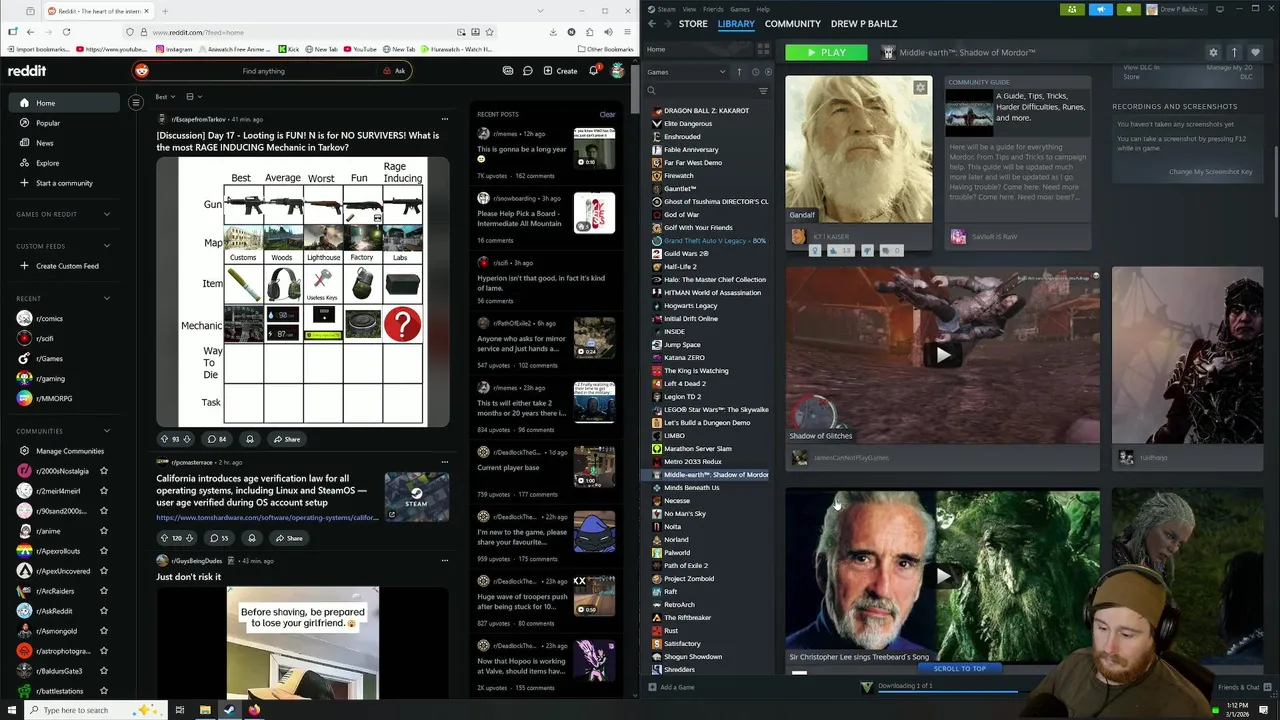Image resolution: width=1280 pixels, height=720 pixels.
Task: Click Steam library sort up-arrow icon
Action: pos(739,72)
